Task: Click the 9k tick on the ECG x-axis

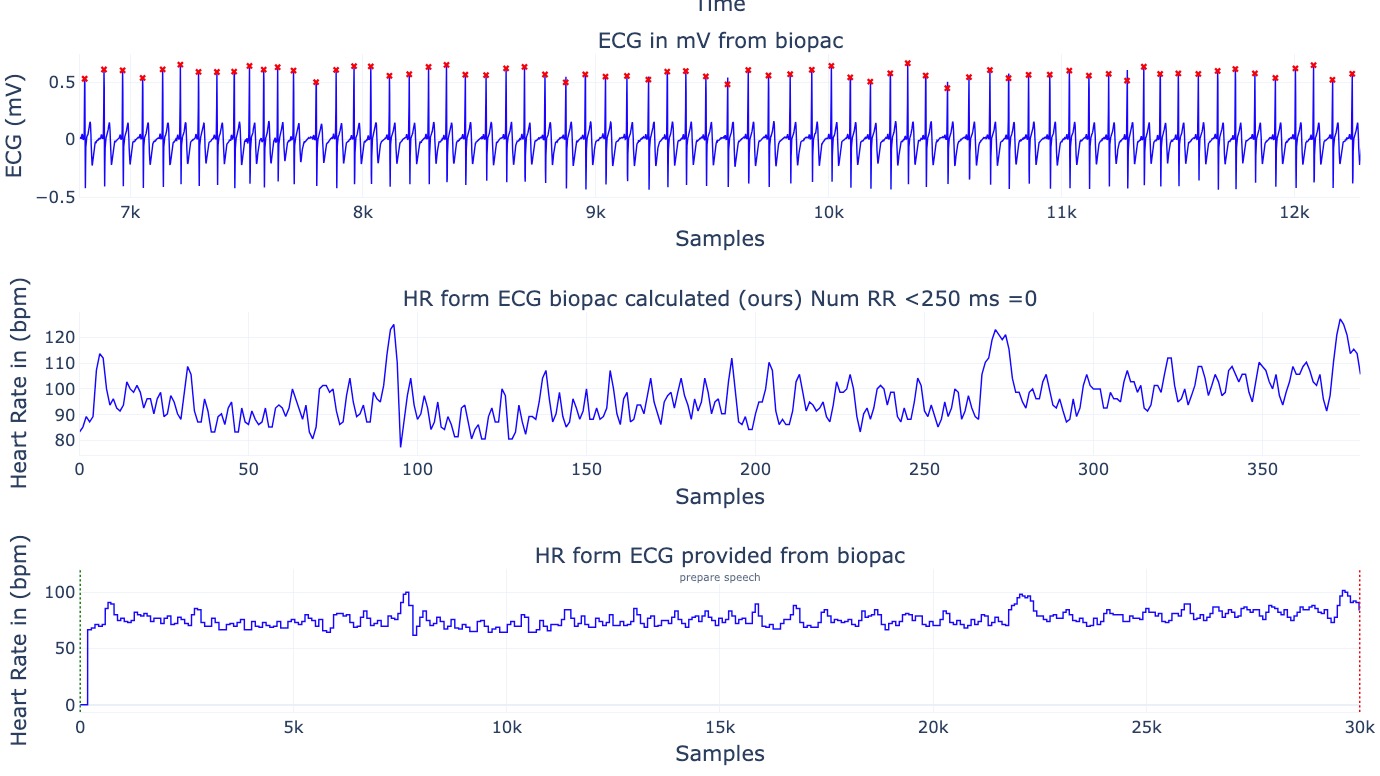Action: [x=595, y=212]
